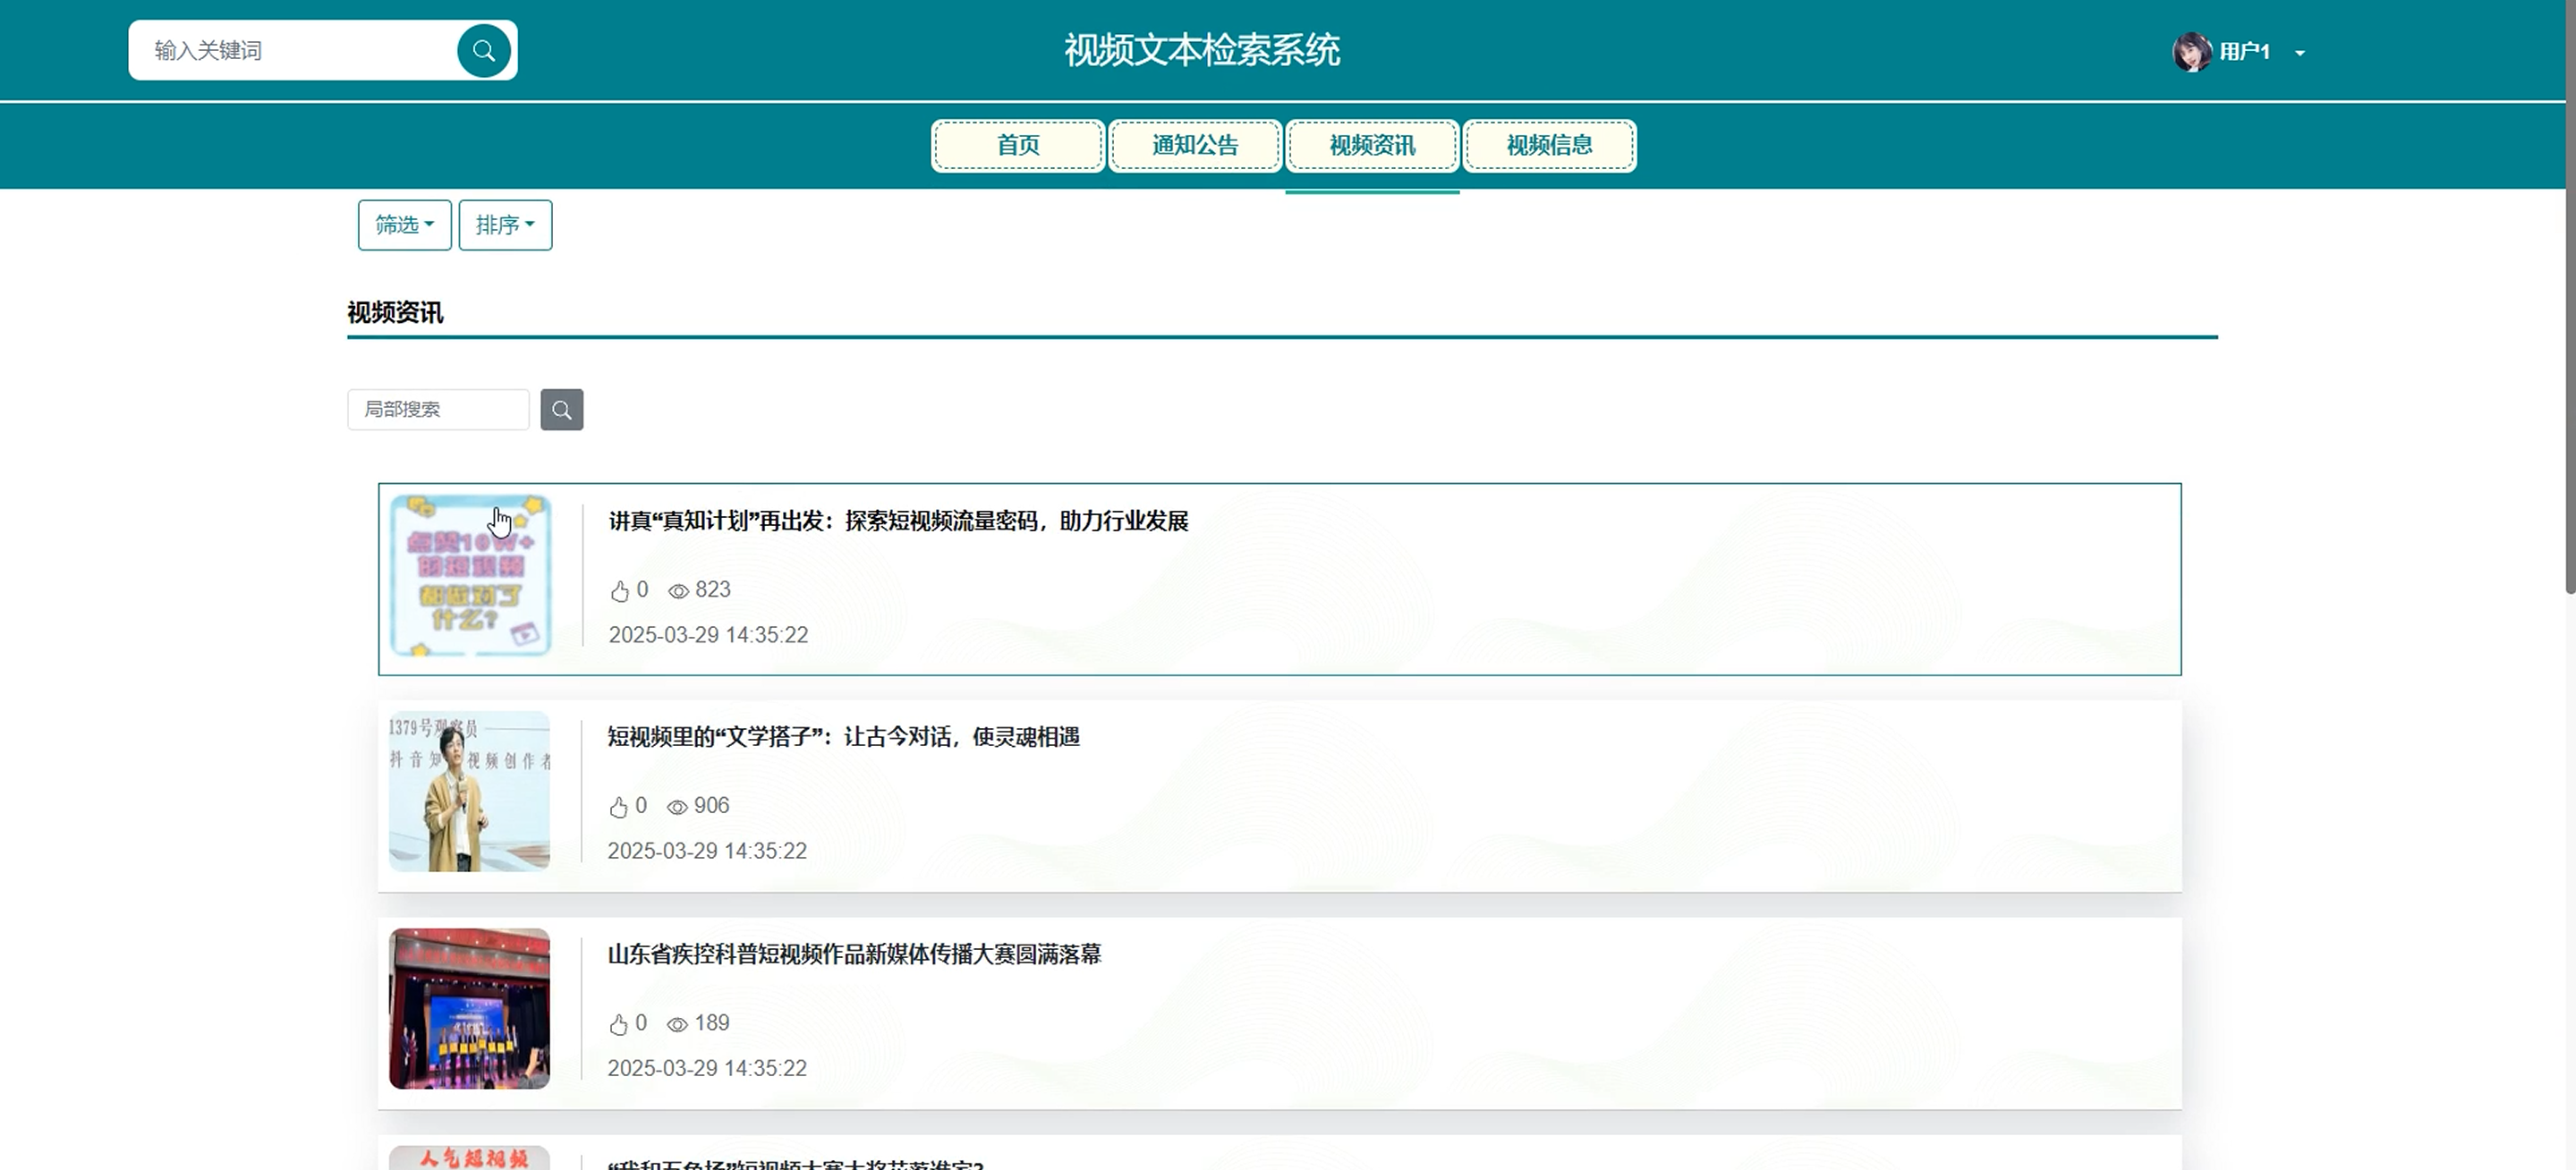Open the 筛选 filter dropdown
This screenshot has height=1170, width=2576.
point(404,225)
